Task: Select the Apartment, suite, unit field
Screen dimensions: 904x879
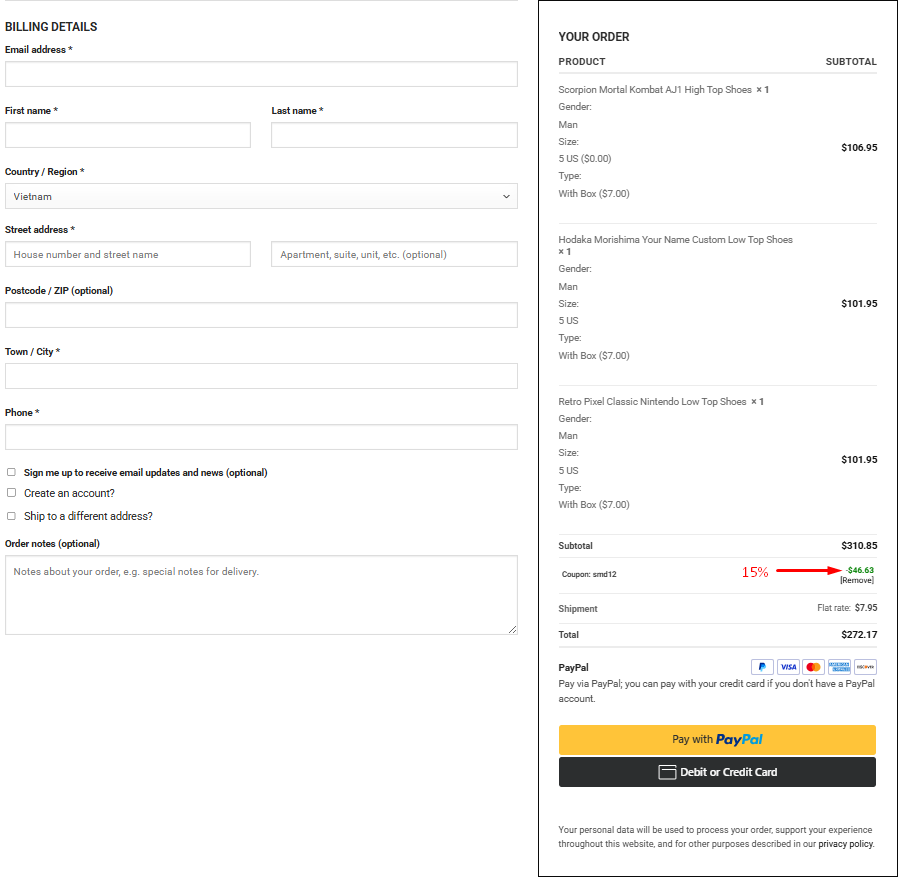Action: (394, 254)
